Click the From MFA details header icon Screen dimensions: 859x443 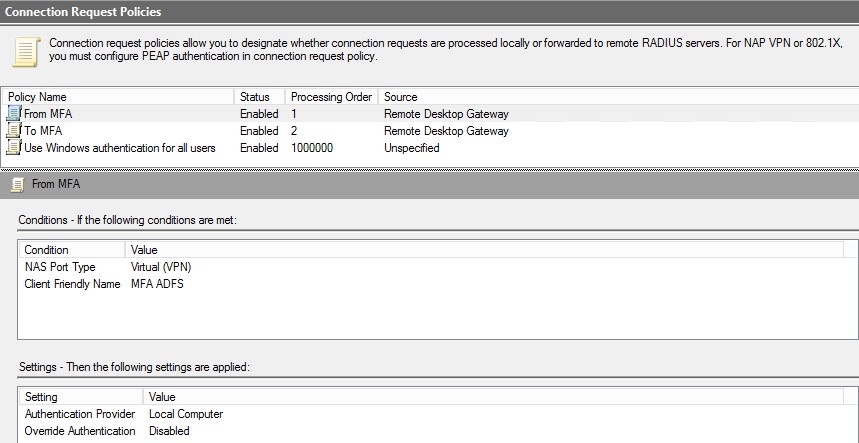pyautogui.click(x=18, y=185)
